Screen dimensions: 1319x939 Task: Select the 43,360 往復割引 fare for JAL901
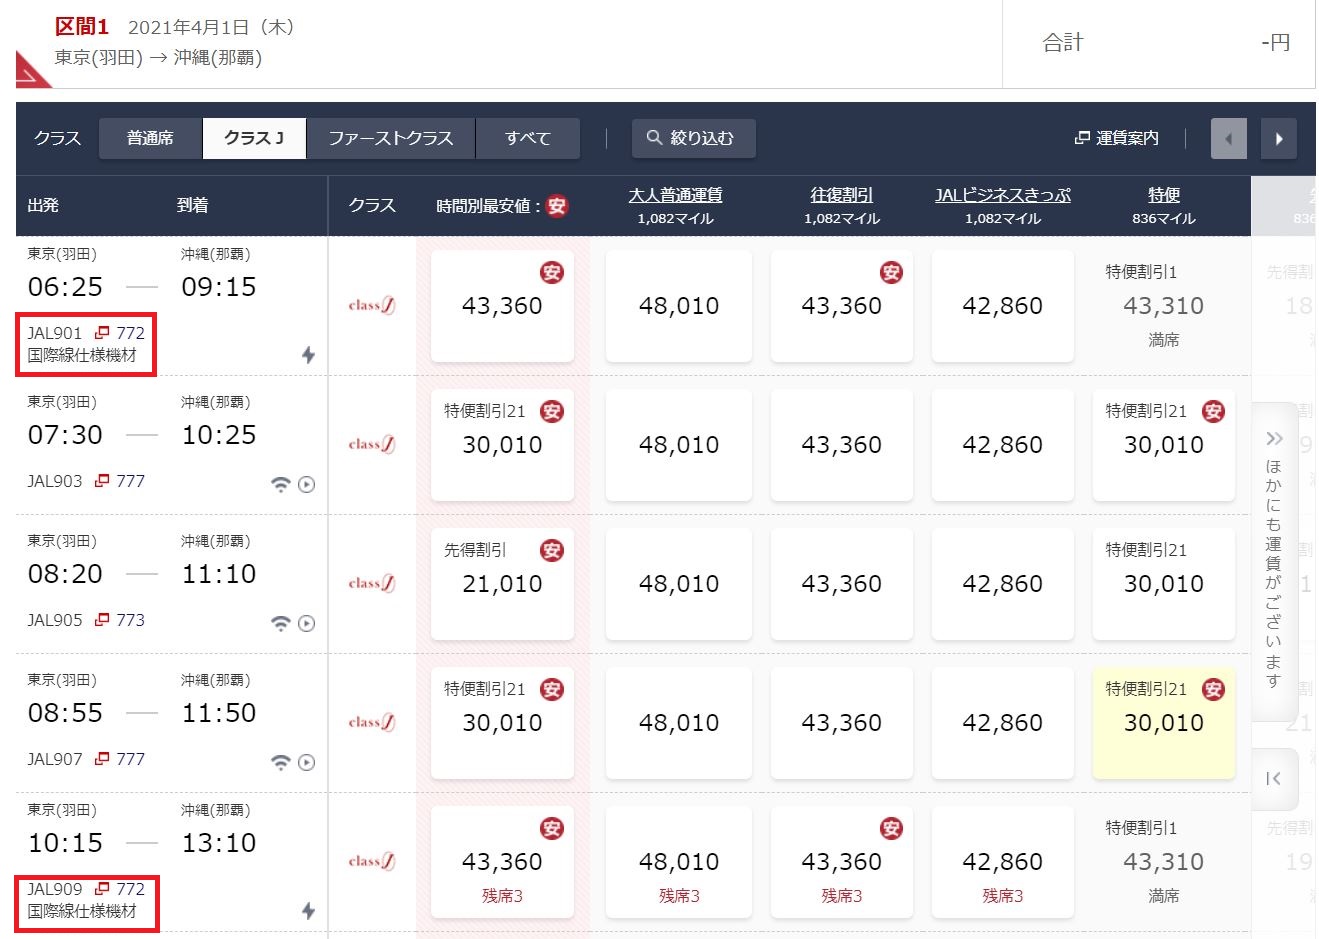click(842, 306)
